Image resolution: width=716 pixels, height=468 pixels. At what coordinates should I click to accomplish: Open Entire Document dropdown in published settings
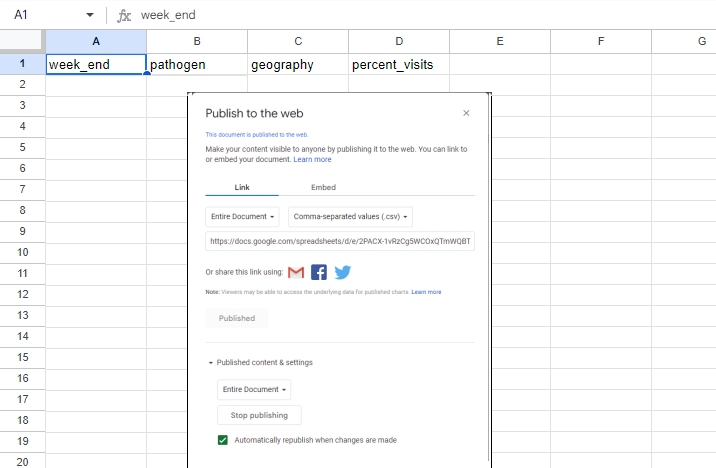point(254,389)
